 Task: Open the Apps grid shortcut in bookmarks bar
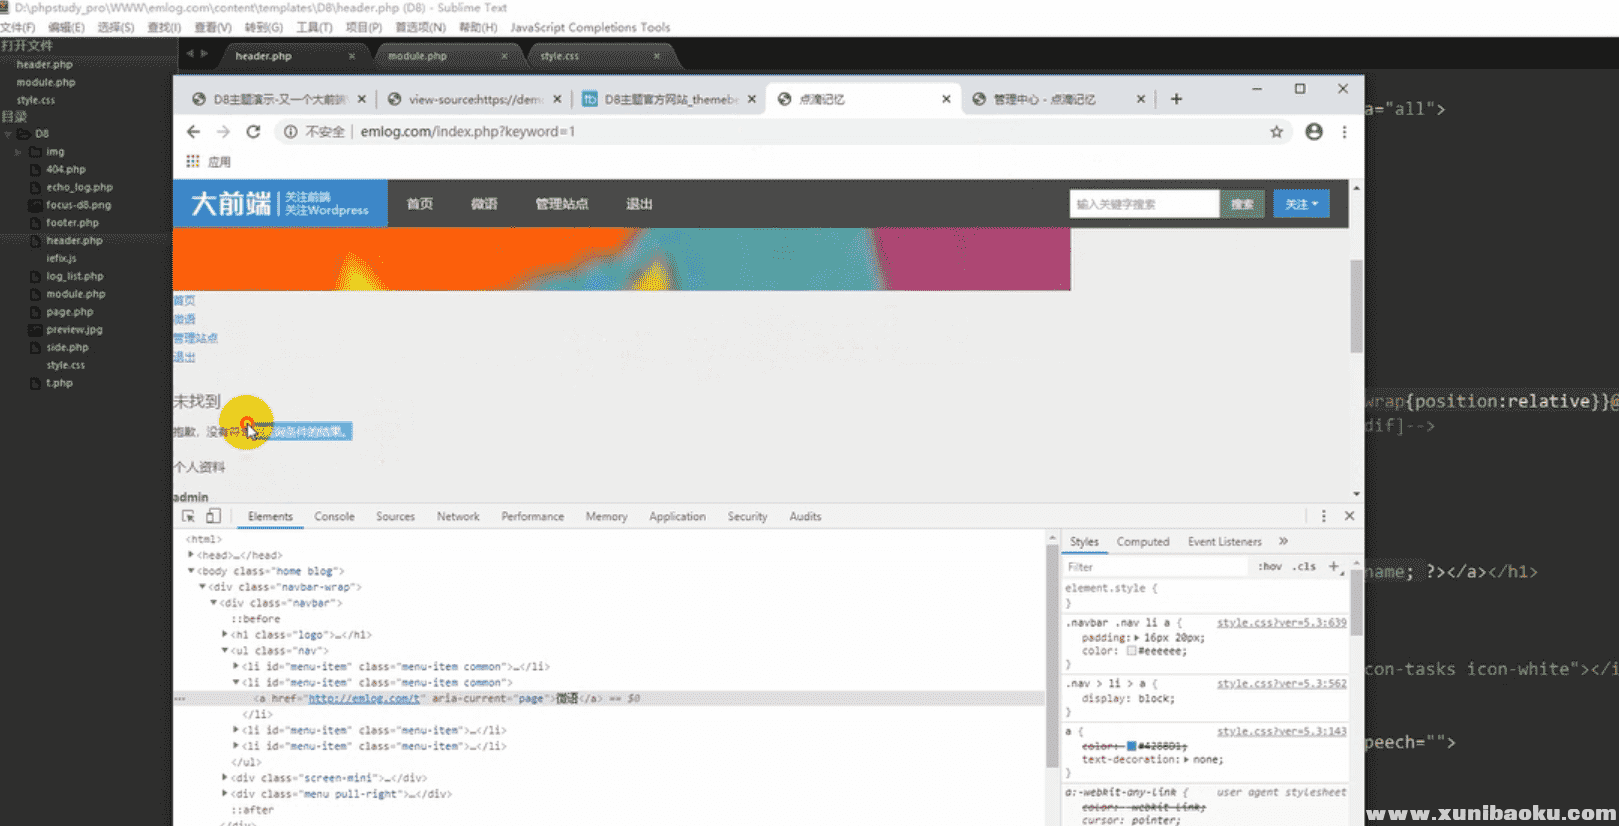[x=193, y=161]
